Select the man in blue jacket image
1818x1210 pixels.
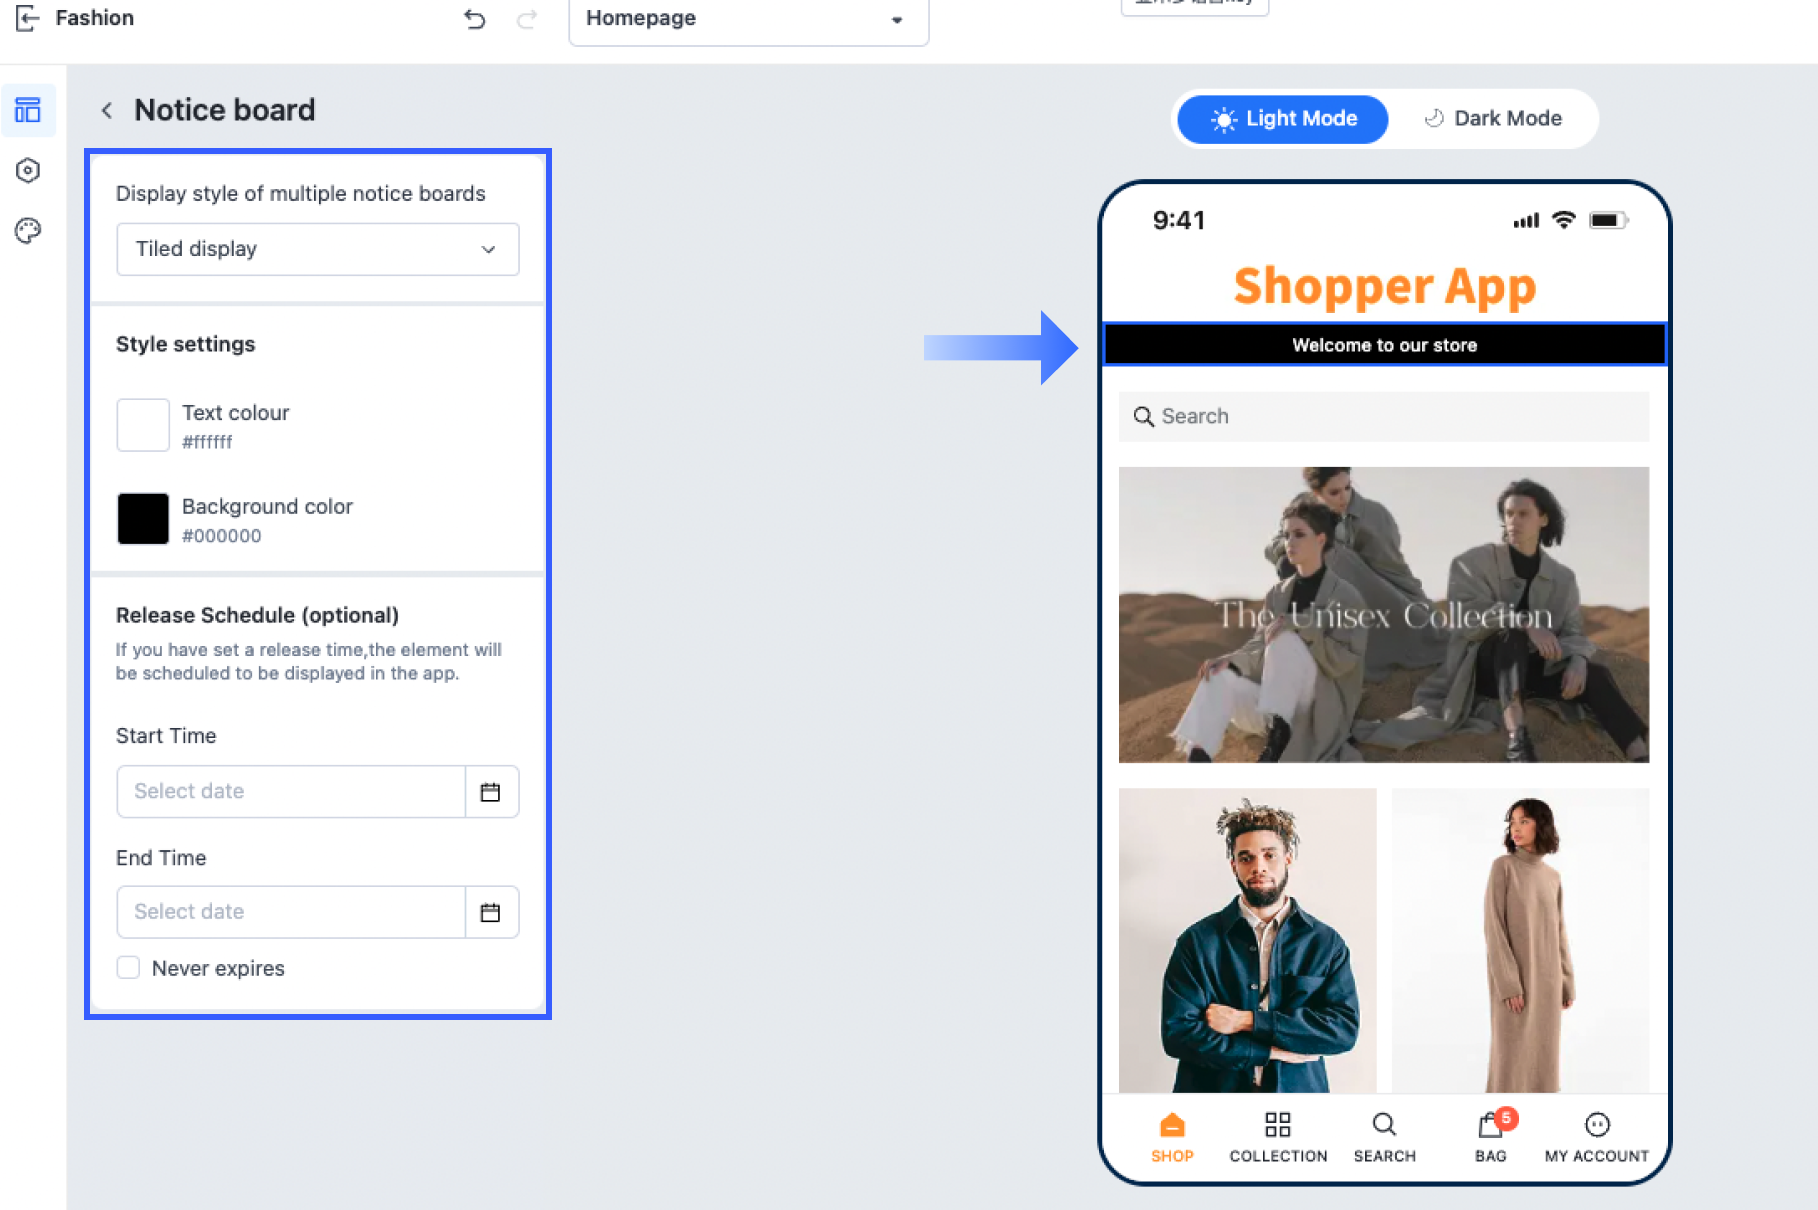(x=1247, y=940)
